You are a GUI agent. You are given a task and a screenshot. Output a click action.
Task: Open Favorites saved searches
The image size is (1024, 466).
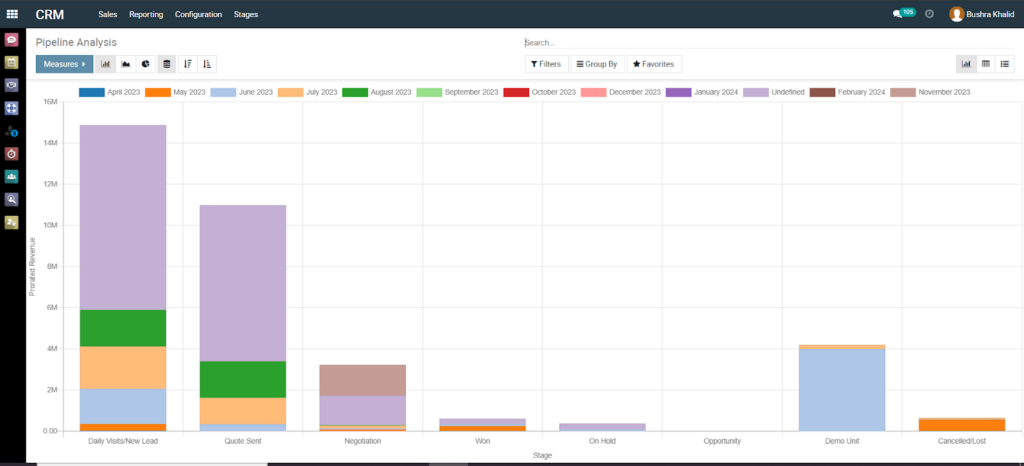point(654,64)
